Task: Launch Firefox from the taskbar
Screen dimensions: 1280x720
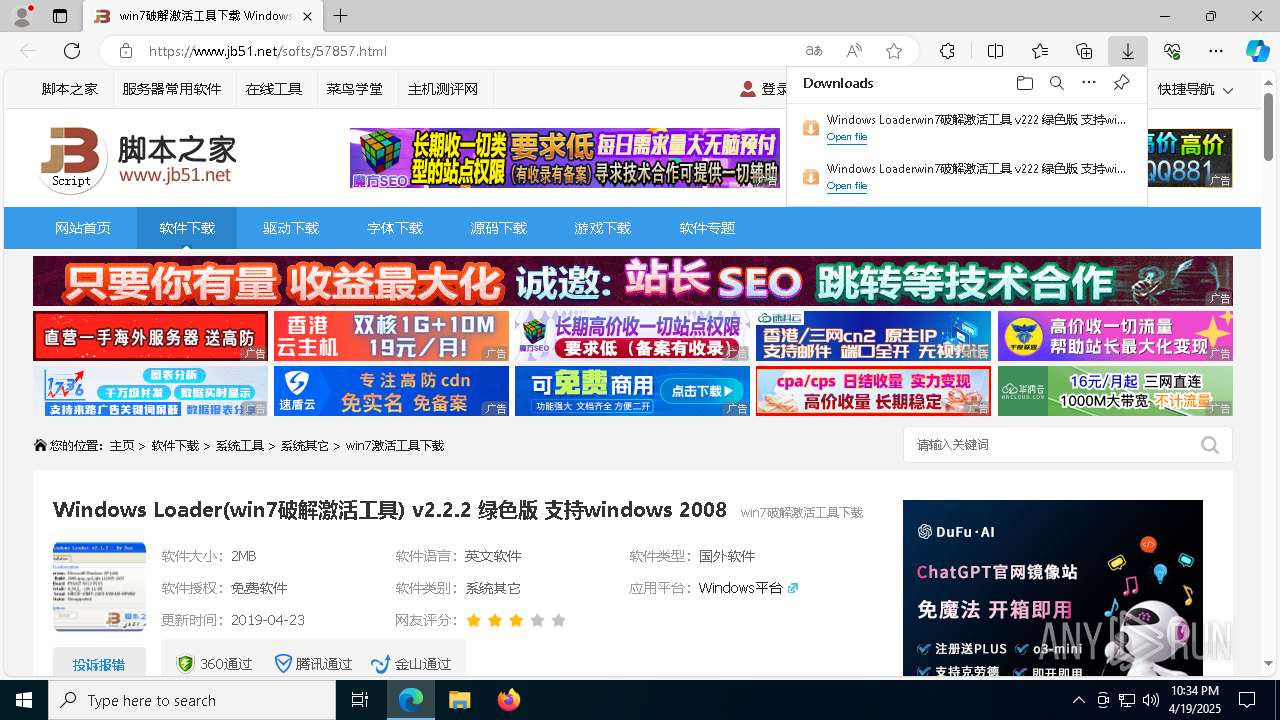Action: tap(508, 700)
